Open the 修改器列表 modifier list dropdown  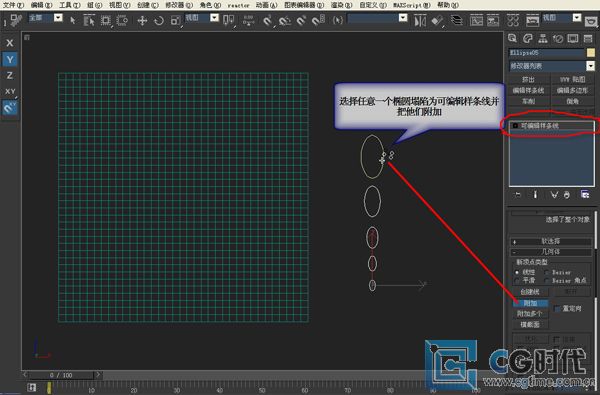[552, 66]
